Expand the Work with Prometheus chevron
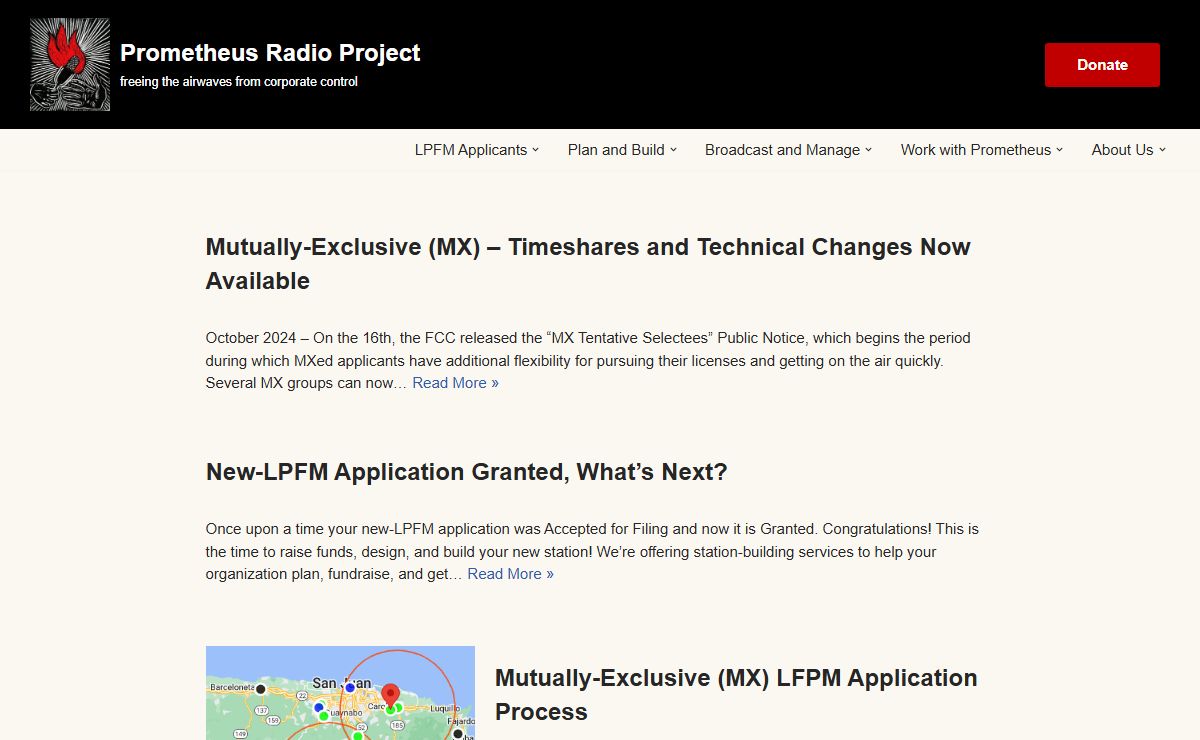Image resolution: width=1200 pixels, height=740 pixels. pyautogui.click(x=1060, y=150)
